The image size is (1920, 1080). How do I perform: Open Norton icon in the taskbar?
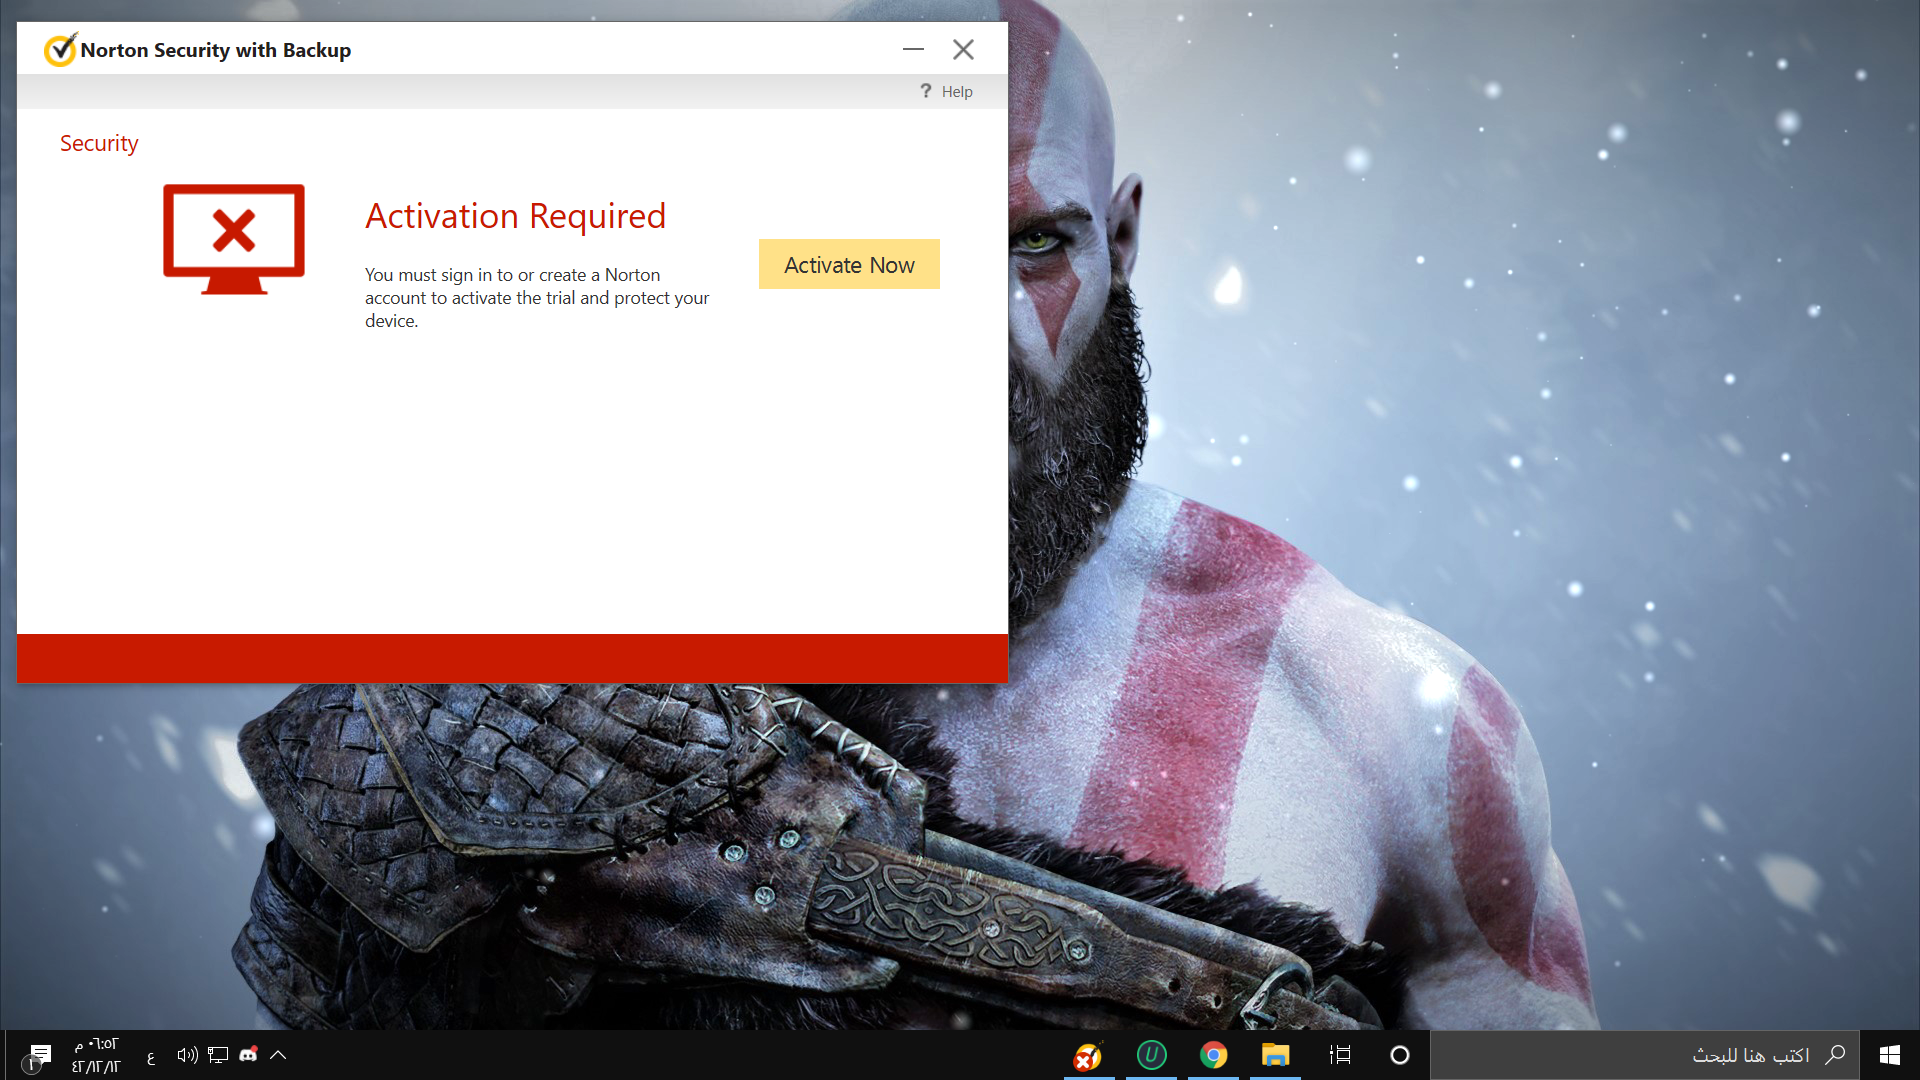click(1088, 1055)
